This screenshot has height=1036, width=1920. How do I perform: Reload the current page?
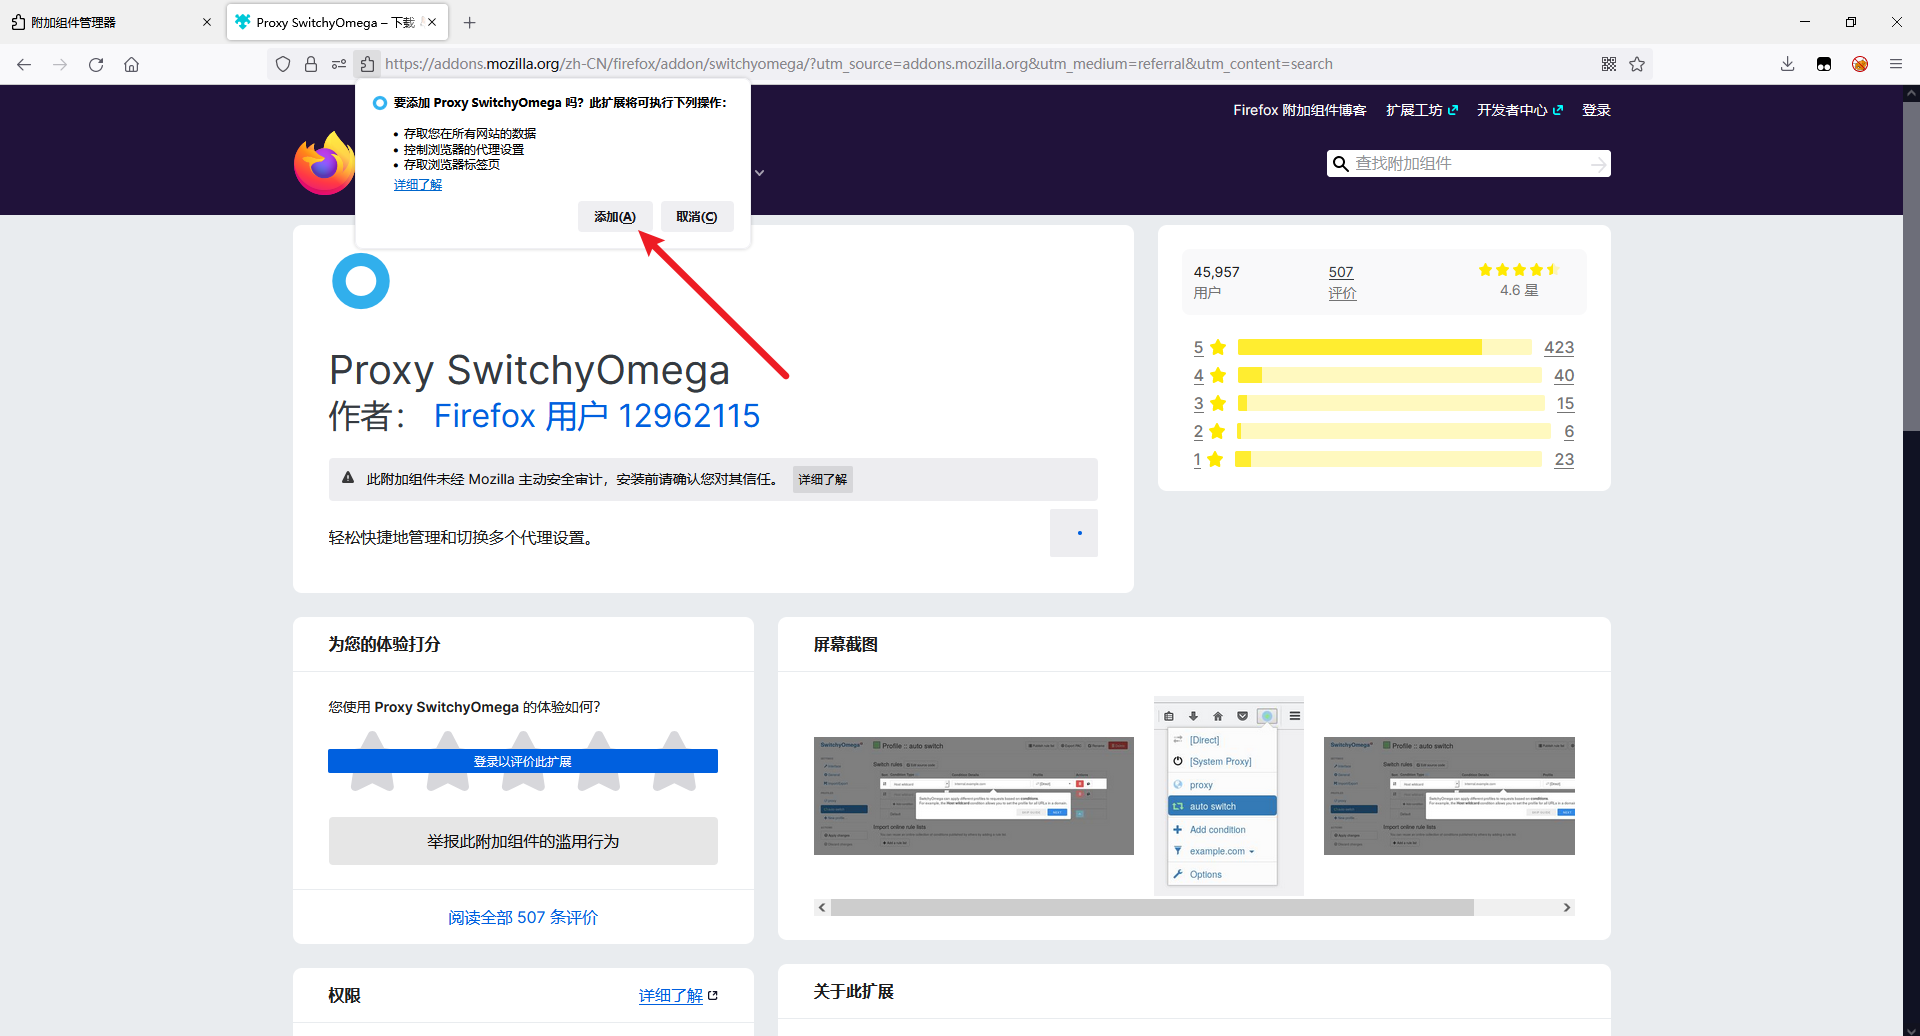[96, 64]
